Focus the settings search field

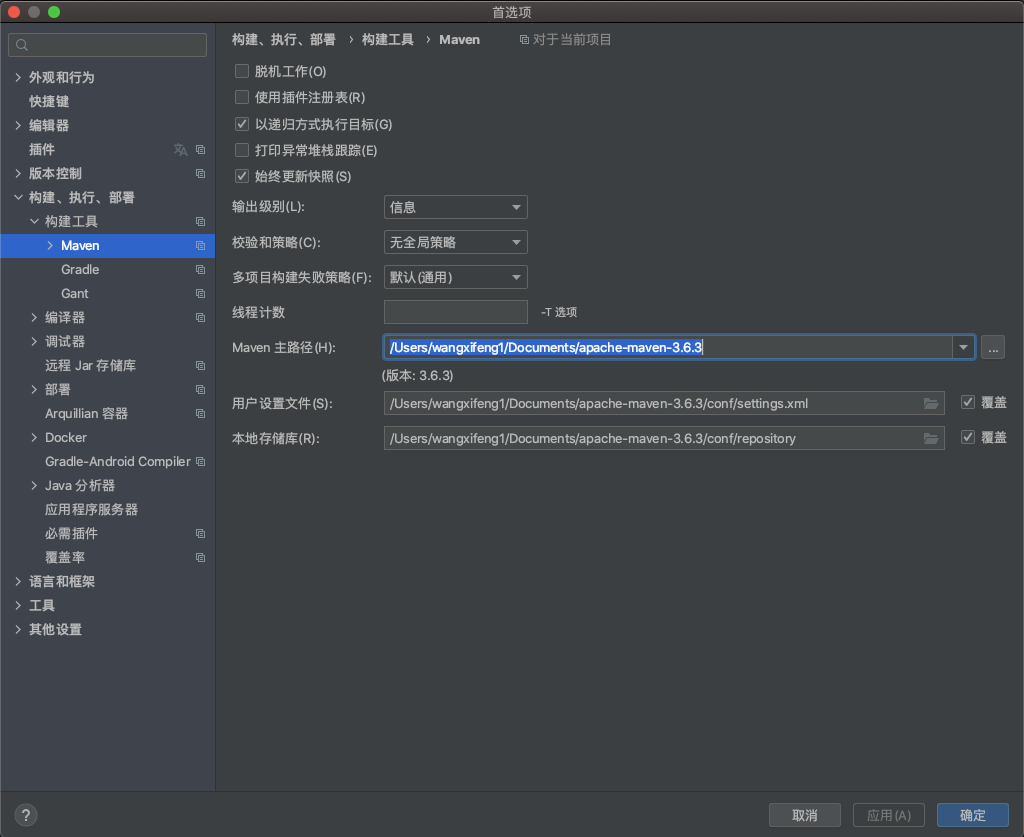coord(107,45)
